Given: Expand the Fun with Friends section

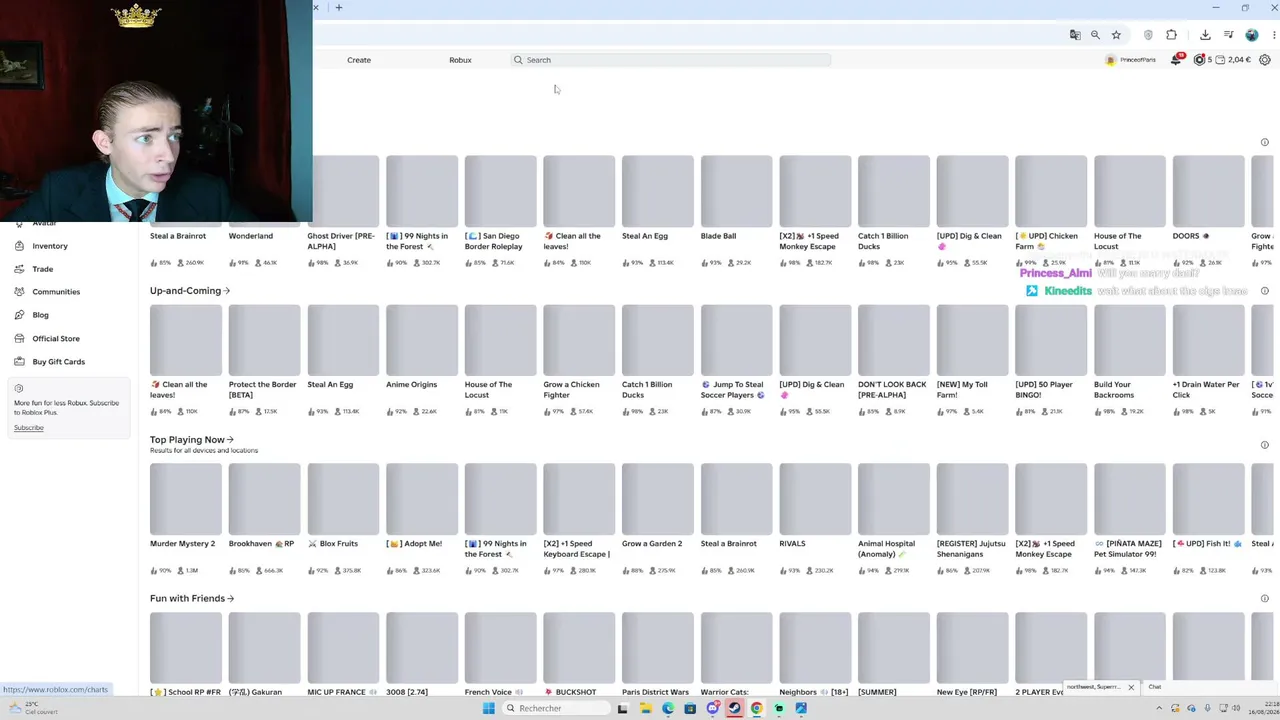Looking at the screenshot, I should 192,599.
